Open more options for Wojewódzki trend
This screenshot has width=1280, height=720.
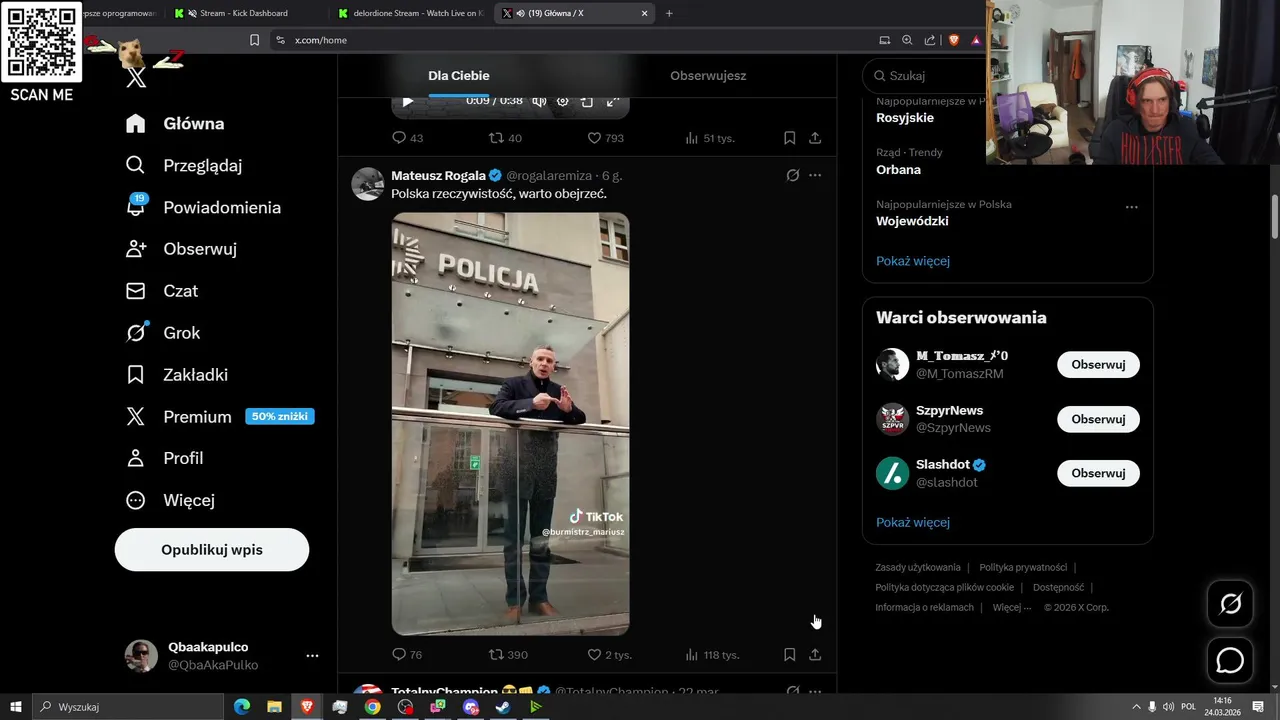1132,207
